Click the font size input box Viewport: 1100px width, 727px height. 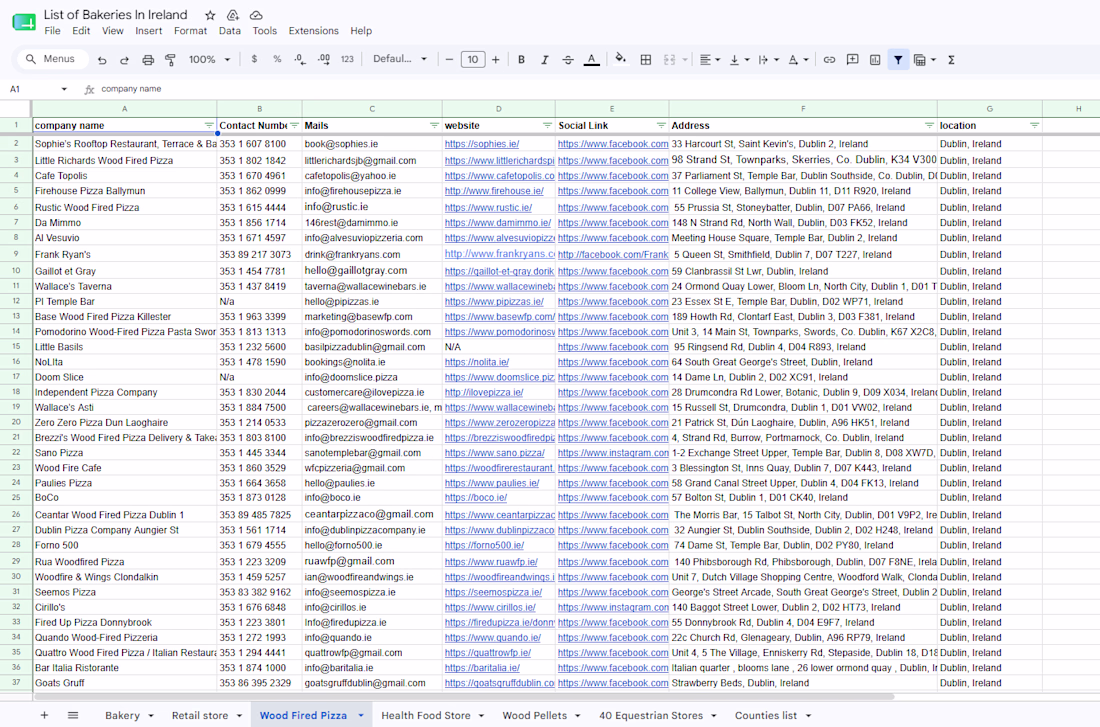[x=473, y=60]
